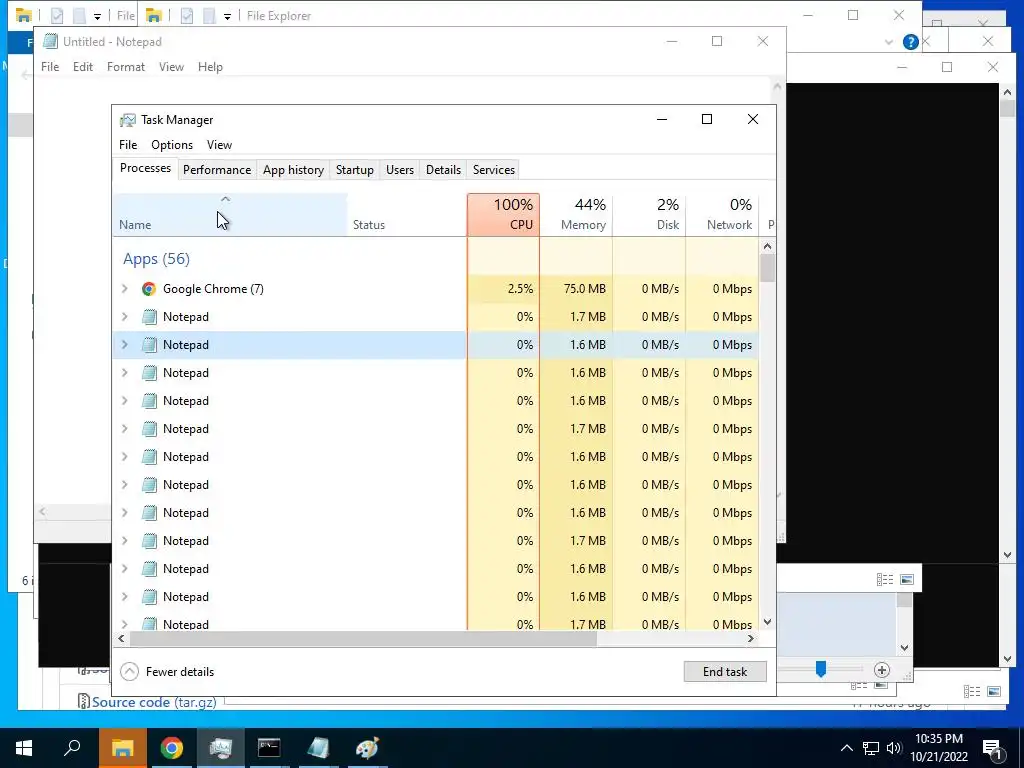Click the Apps (56) group heading
The width and height of the screenshot is (1024, 768).
[156, 259]
